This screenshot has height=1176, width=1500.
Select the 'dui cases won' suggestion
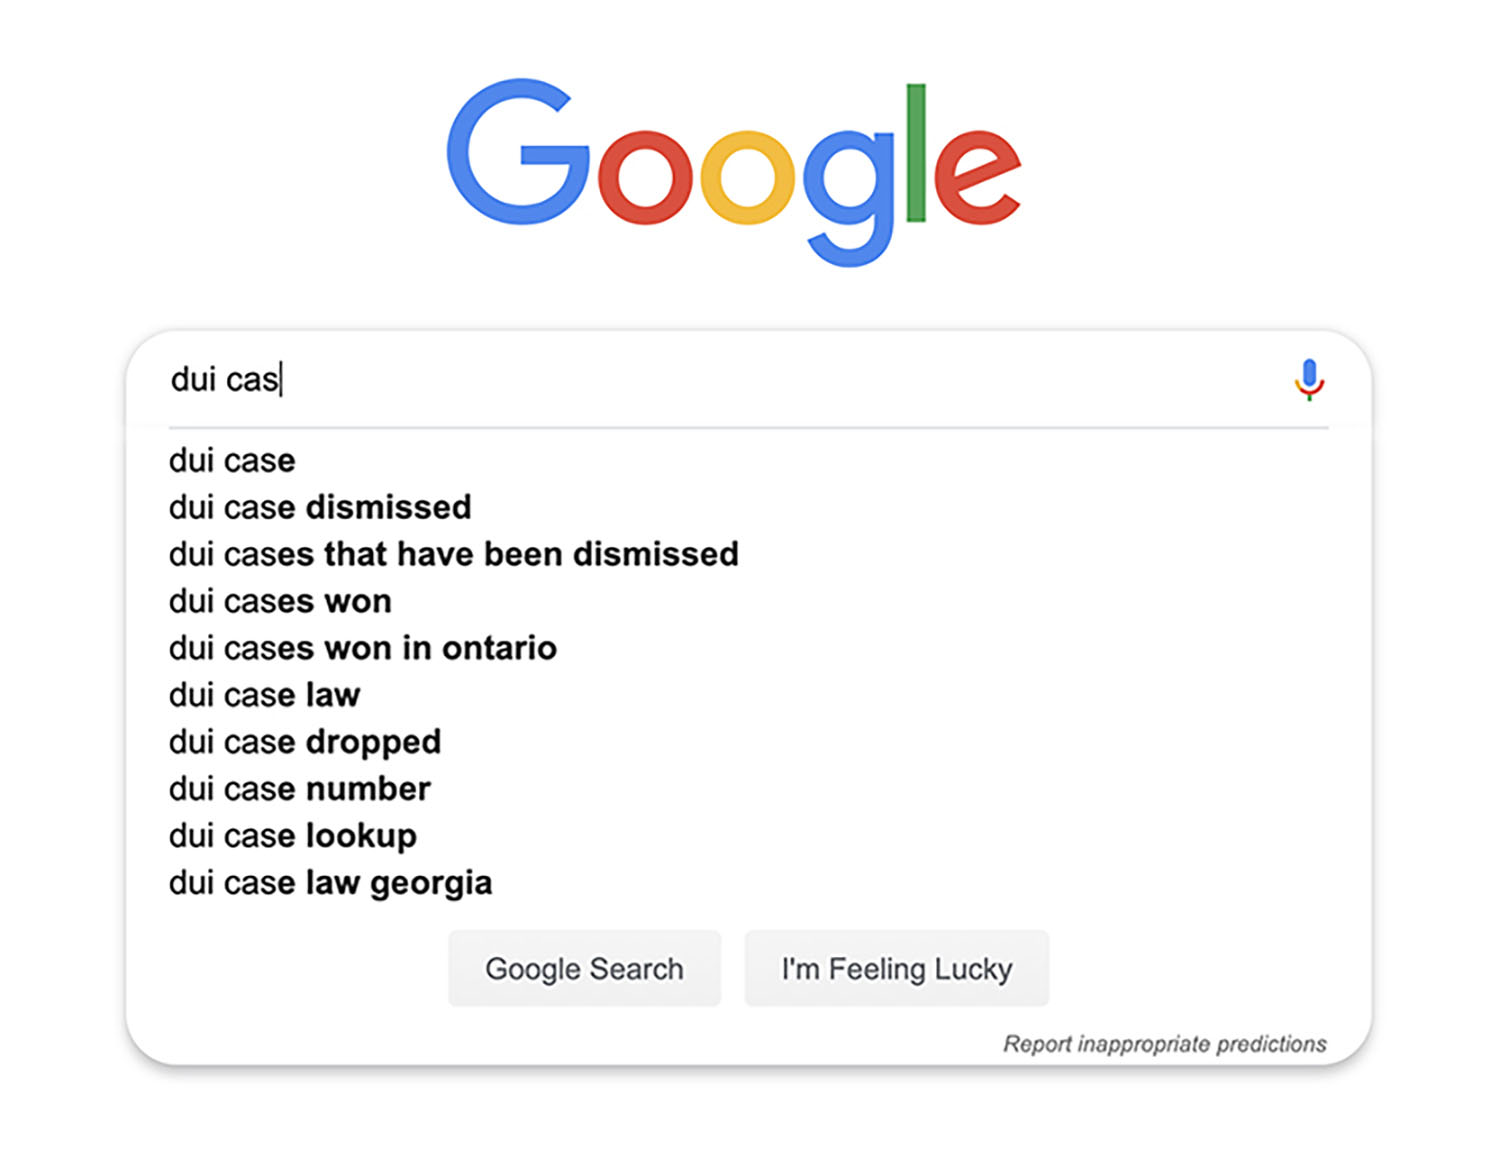click(279, 601)
